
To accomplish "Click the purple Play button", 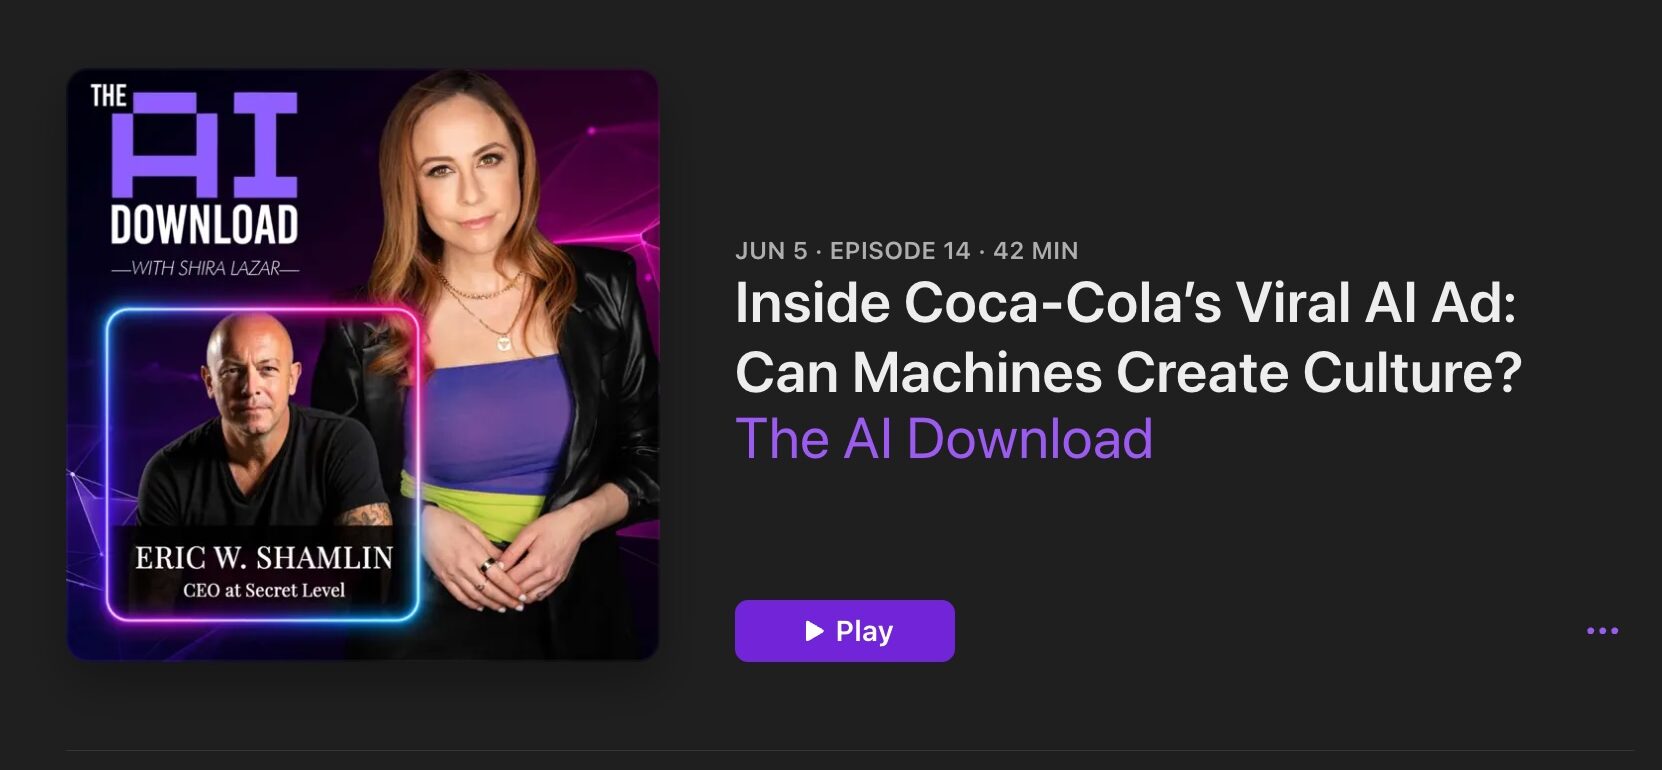I will (x=844, y=631).
